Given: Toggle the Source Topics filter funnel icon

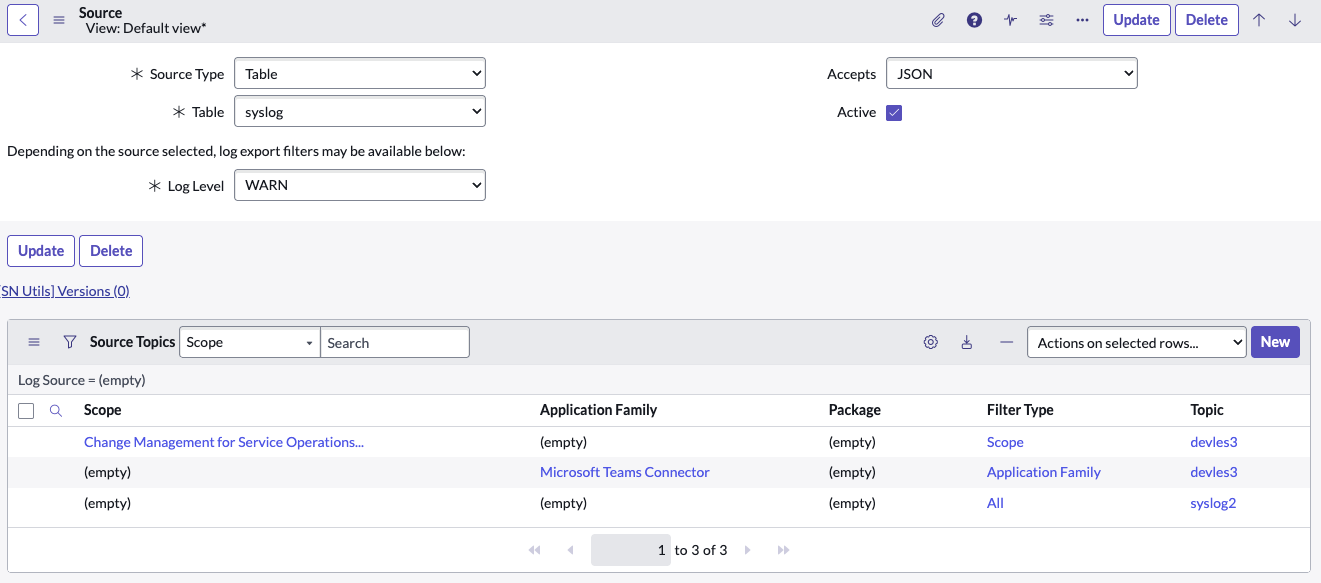Looking at the screenshot, I should coord(70,342).
